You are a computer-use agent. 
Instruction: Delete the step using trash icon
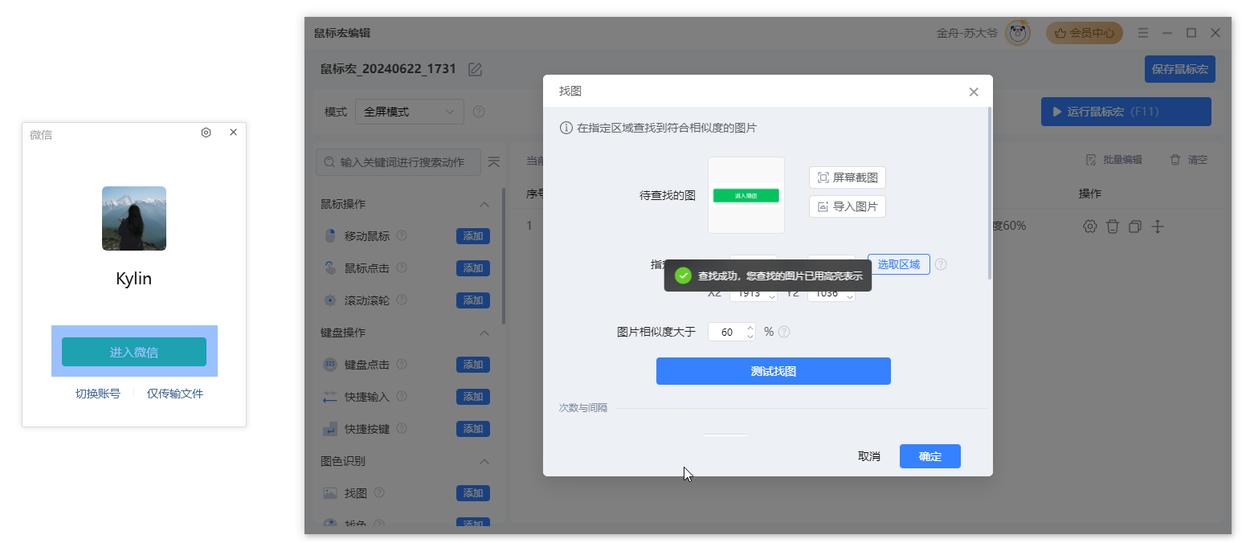pyautogui.click(x=1112, y=226)
